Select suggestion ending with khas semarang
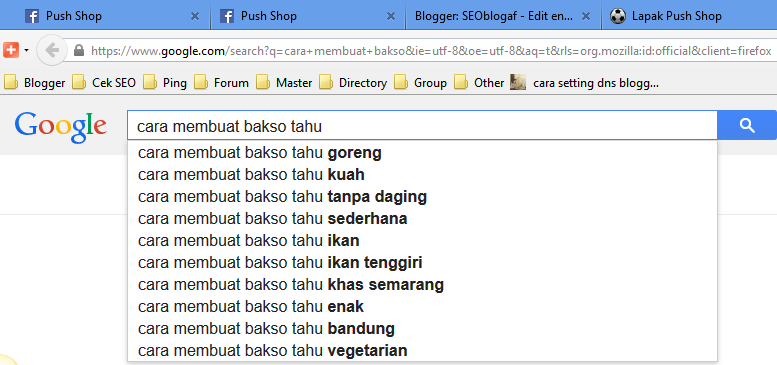This screenshot has width=777, height=365. point(422,285)
